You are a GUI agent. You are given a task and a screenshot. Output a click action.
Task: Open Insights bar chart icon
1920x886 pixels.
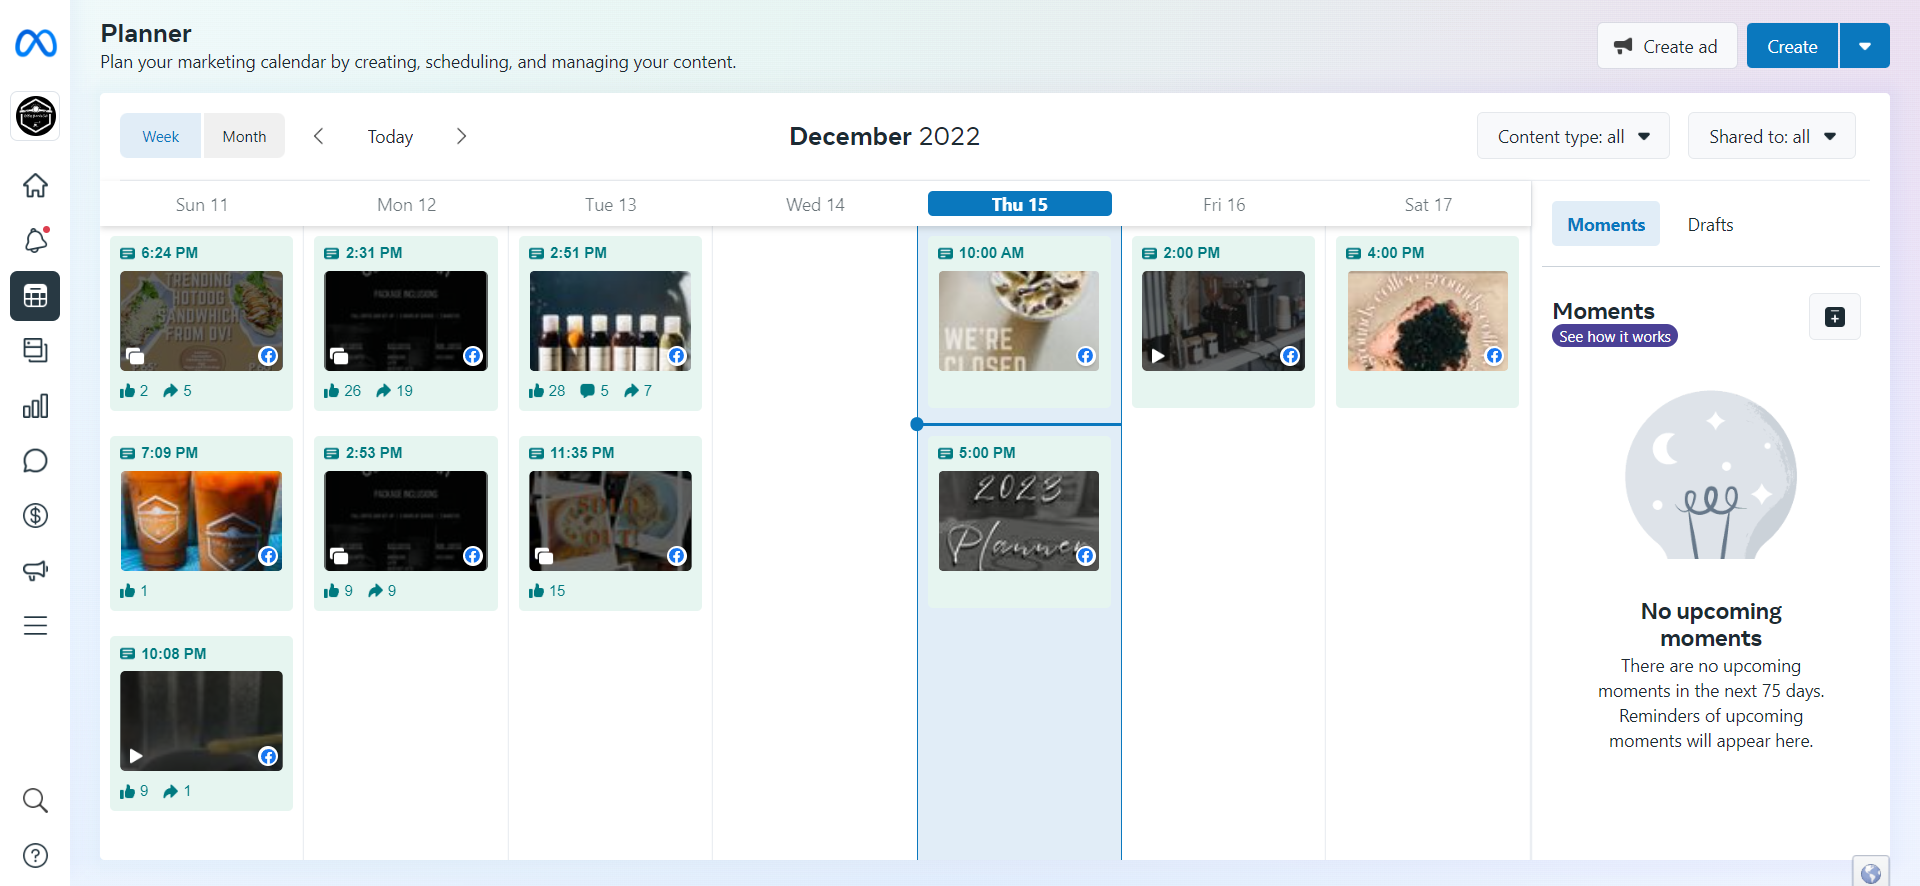coord(35,405)
